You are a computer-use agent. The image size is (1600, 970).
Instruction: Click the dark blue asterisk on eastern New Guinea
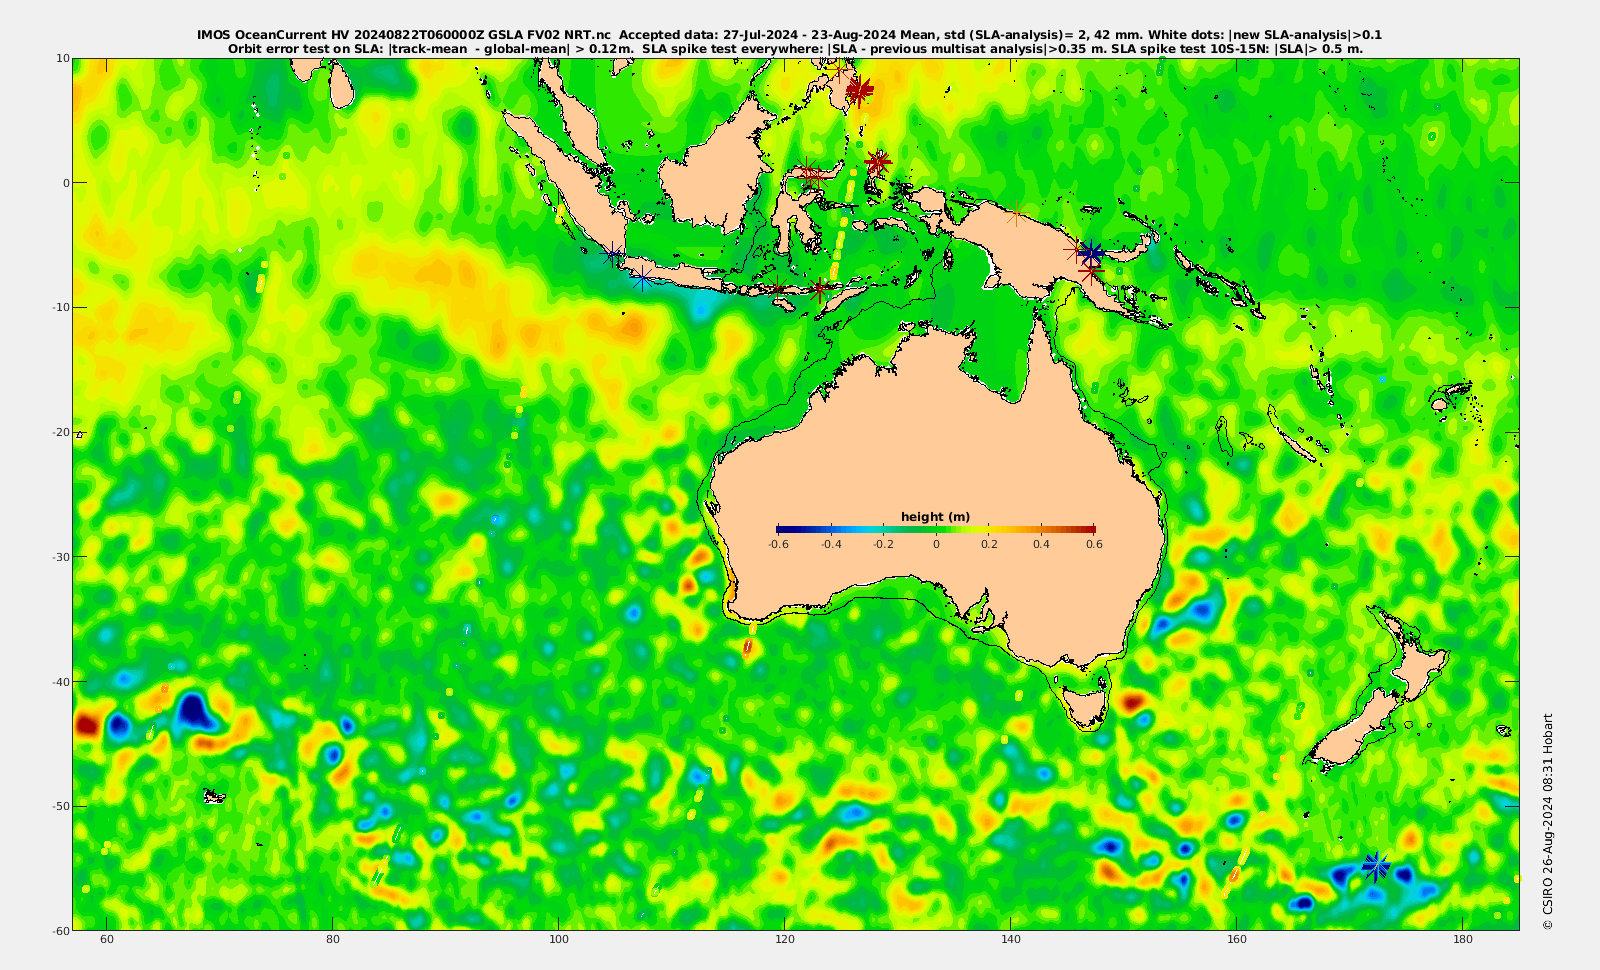click(x=1091, y=253)
